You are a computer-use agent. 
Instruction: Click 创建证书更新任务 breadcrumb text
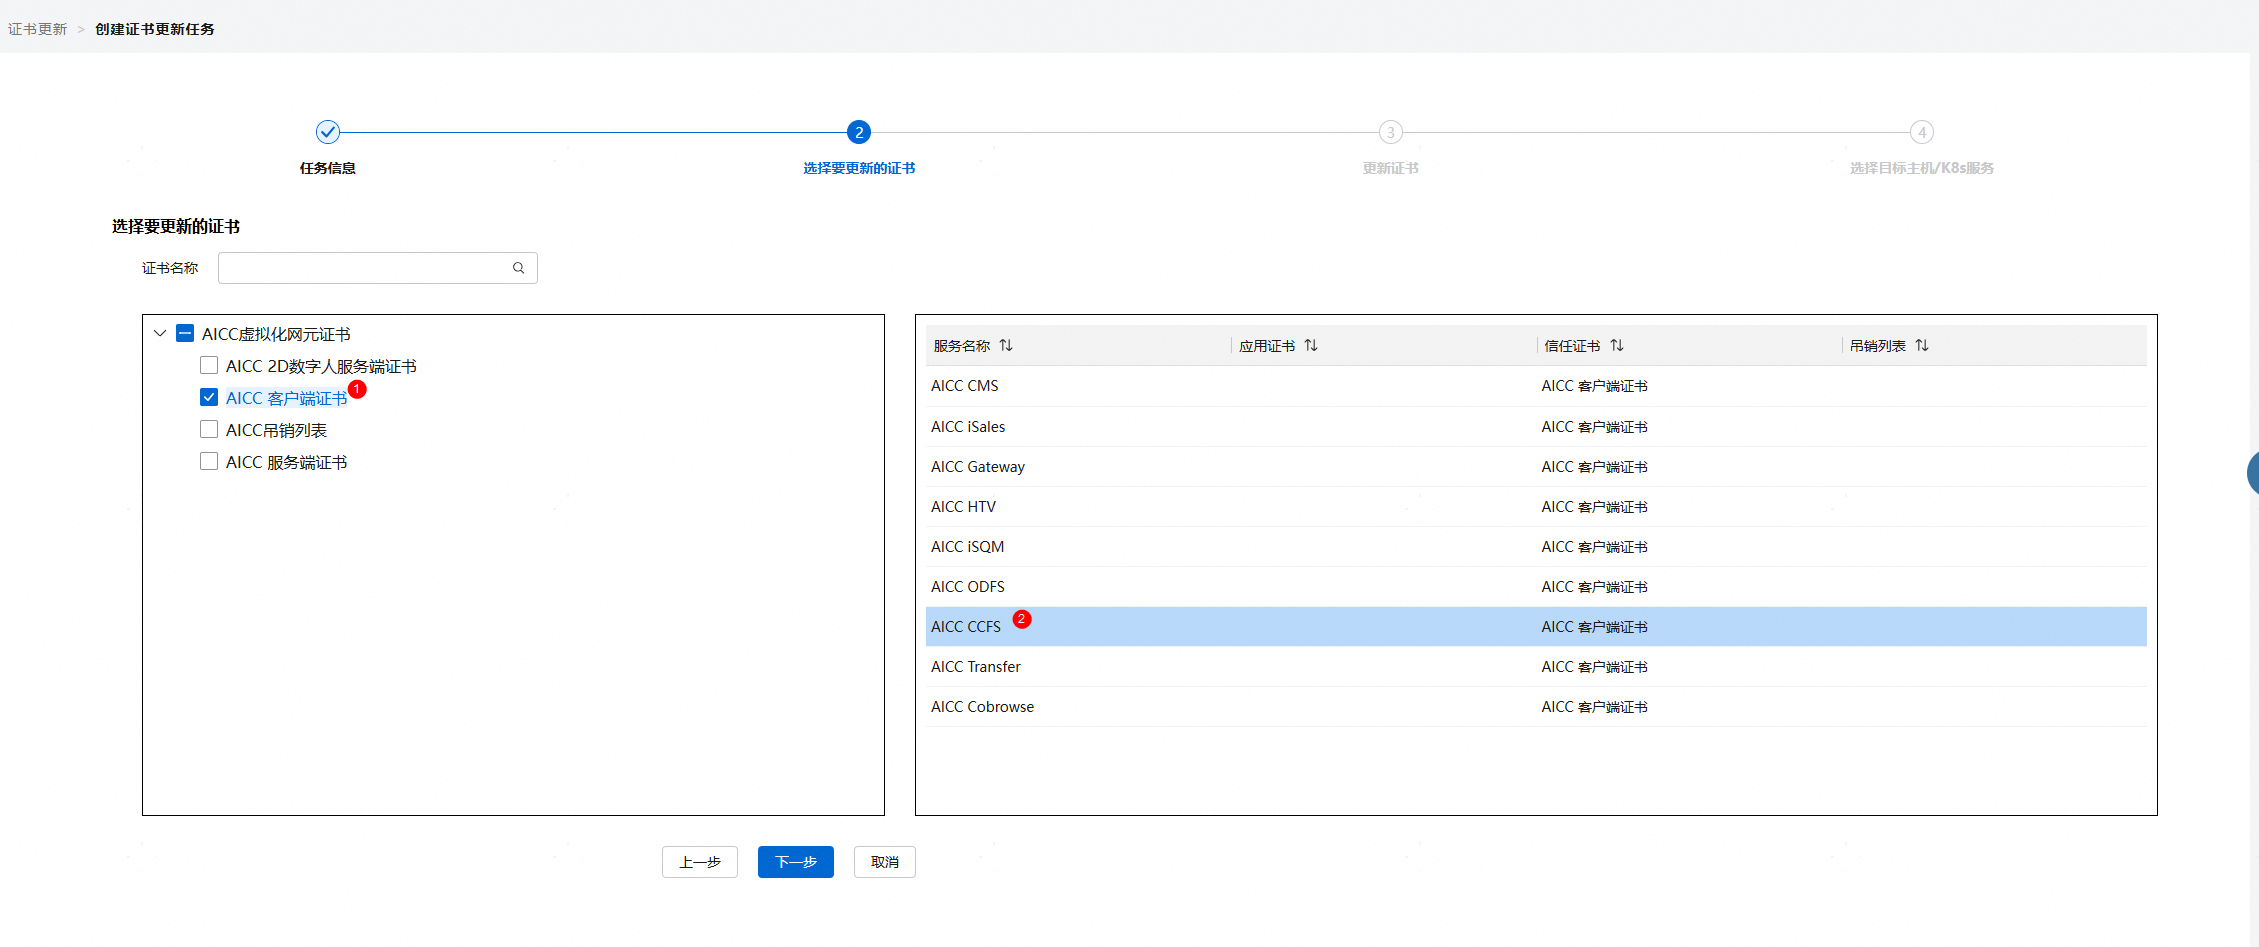[155, 29]
